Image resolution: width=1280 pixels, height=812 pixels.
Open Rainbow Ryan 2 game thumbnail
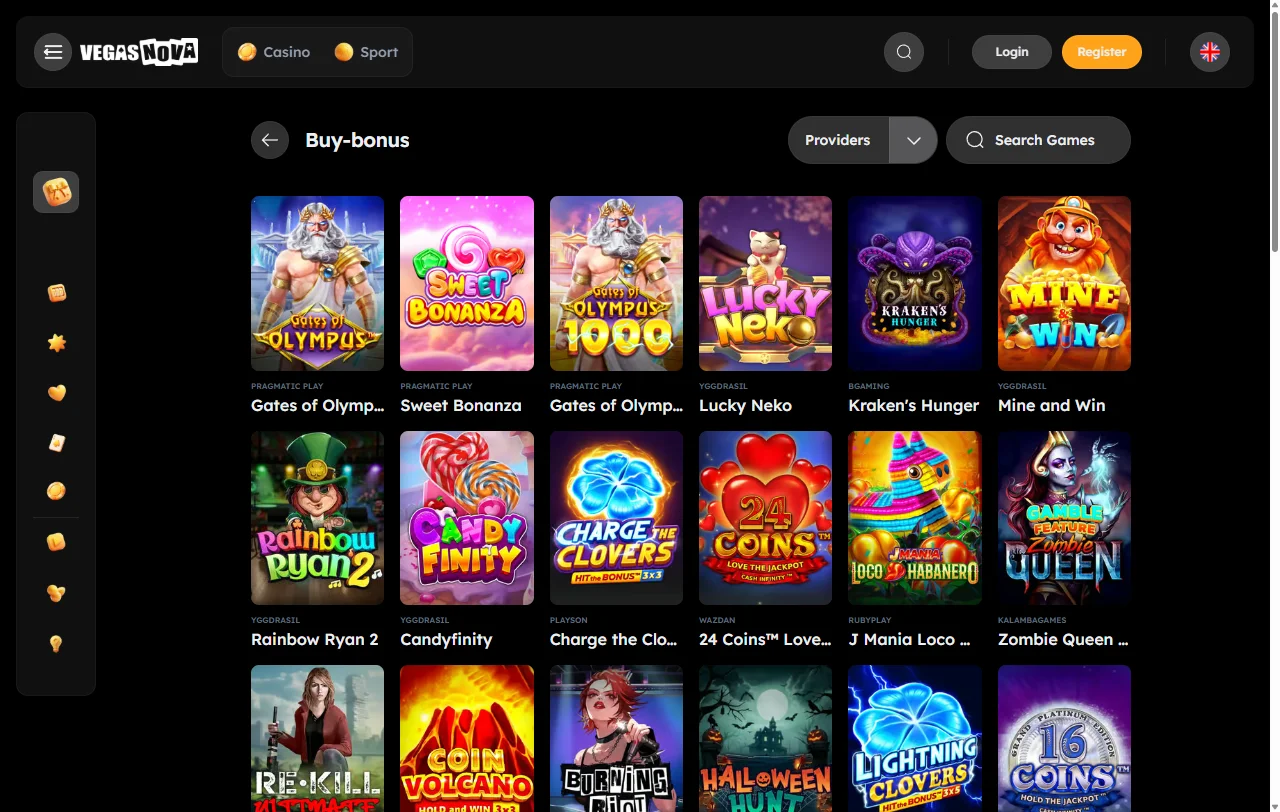click(x=317, y=518)
